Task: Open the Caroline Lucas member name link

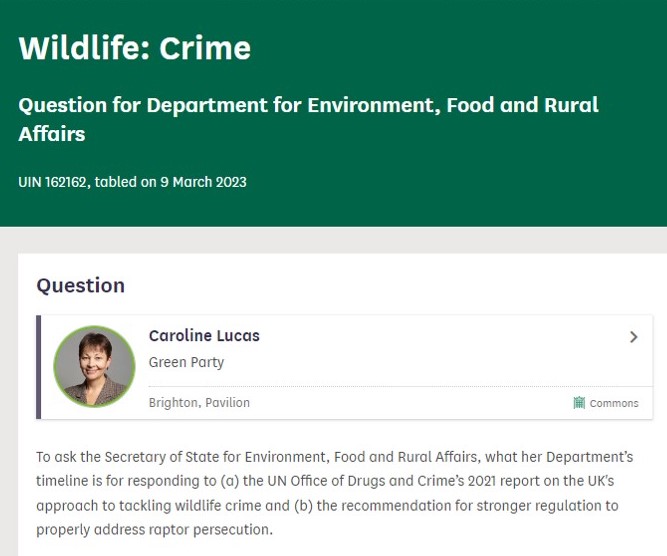Action: (x=204, y=336)
